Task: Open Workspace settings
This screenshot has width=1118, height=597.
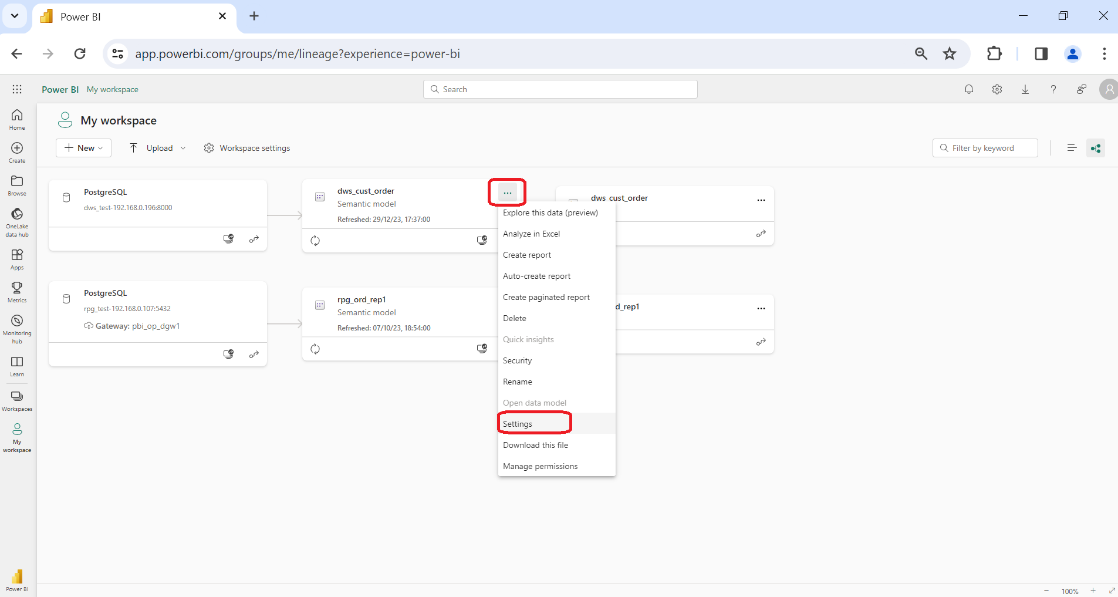Action: 247,148
